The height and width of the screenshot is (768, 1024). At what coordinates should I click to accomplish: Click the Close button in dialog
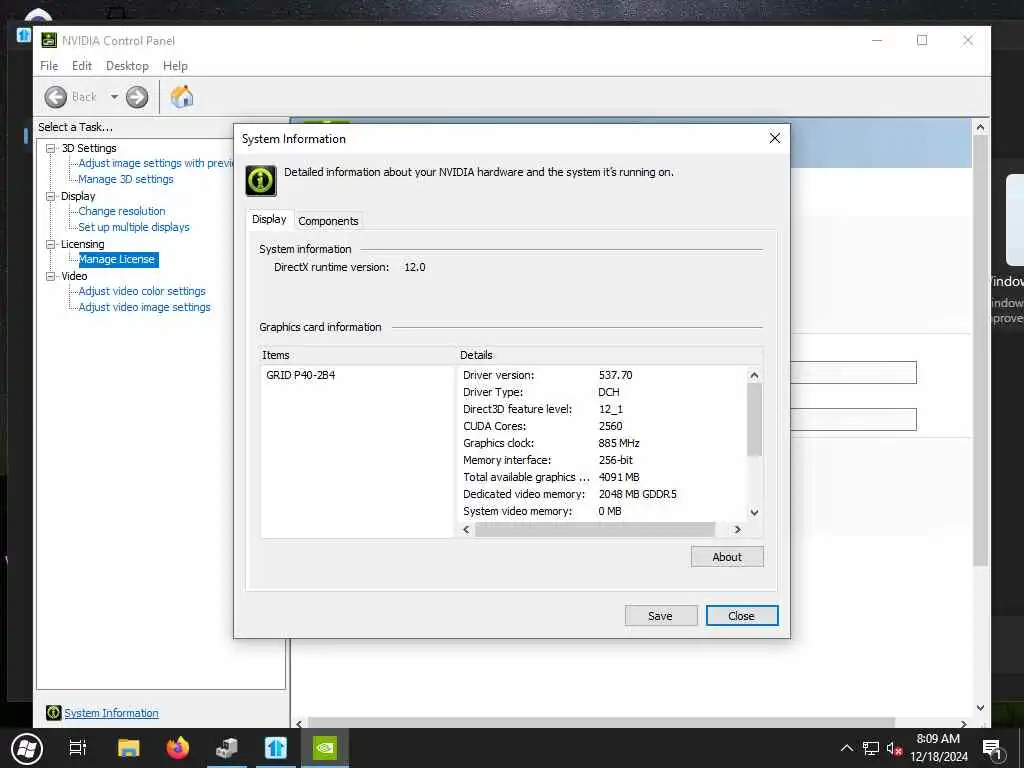click(741, 616)
